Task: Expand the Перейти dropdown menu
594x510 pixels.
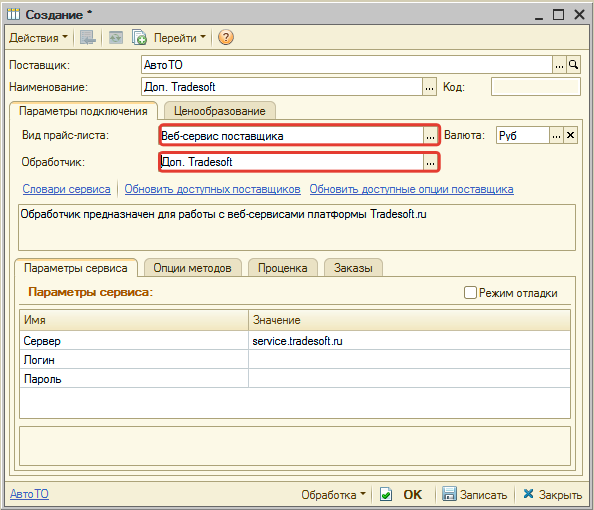Action: (x=180, y=38)
